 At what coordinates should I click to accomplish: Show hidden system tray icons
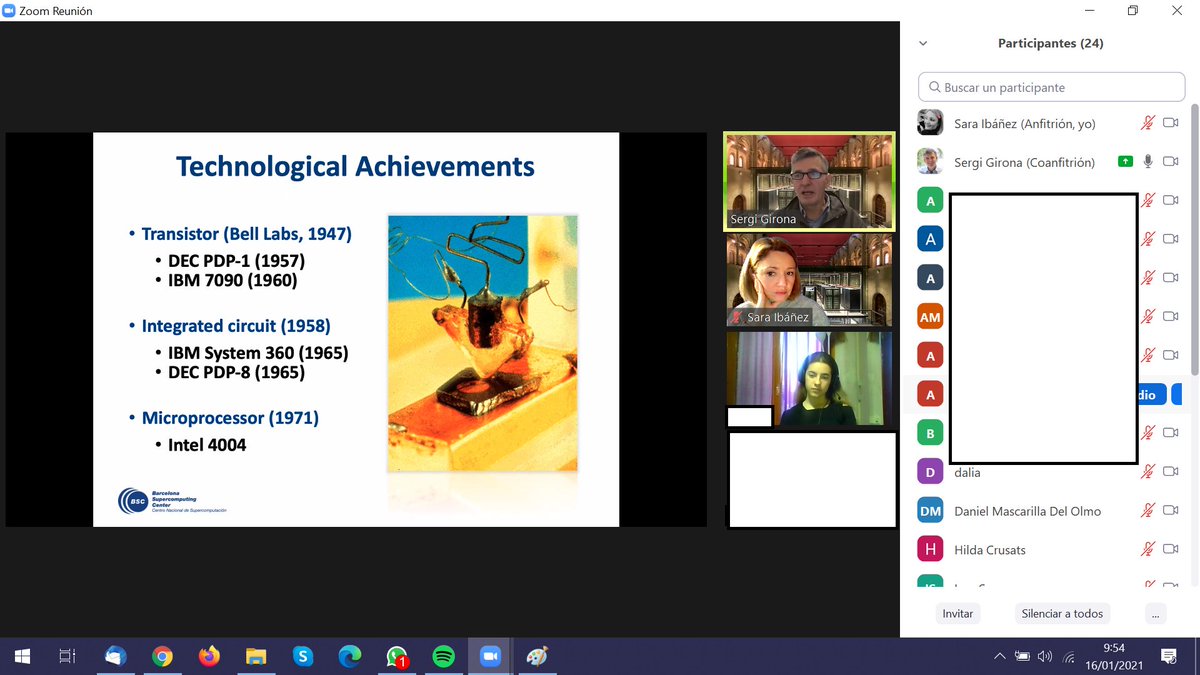coord(999,657)
